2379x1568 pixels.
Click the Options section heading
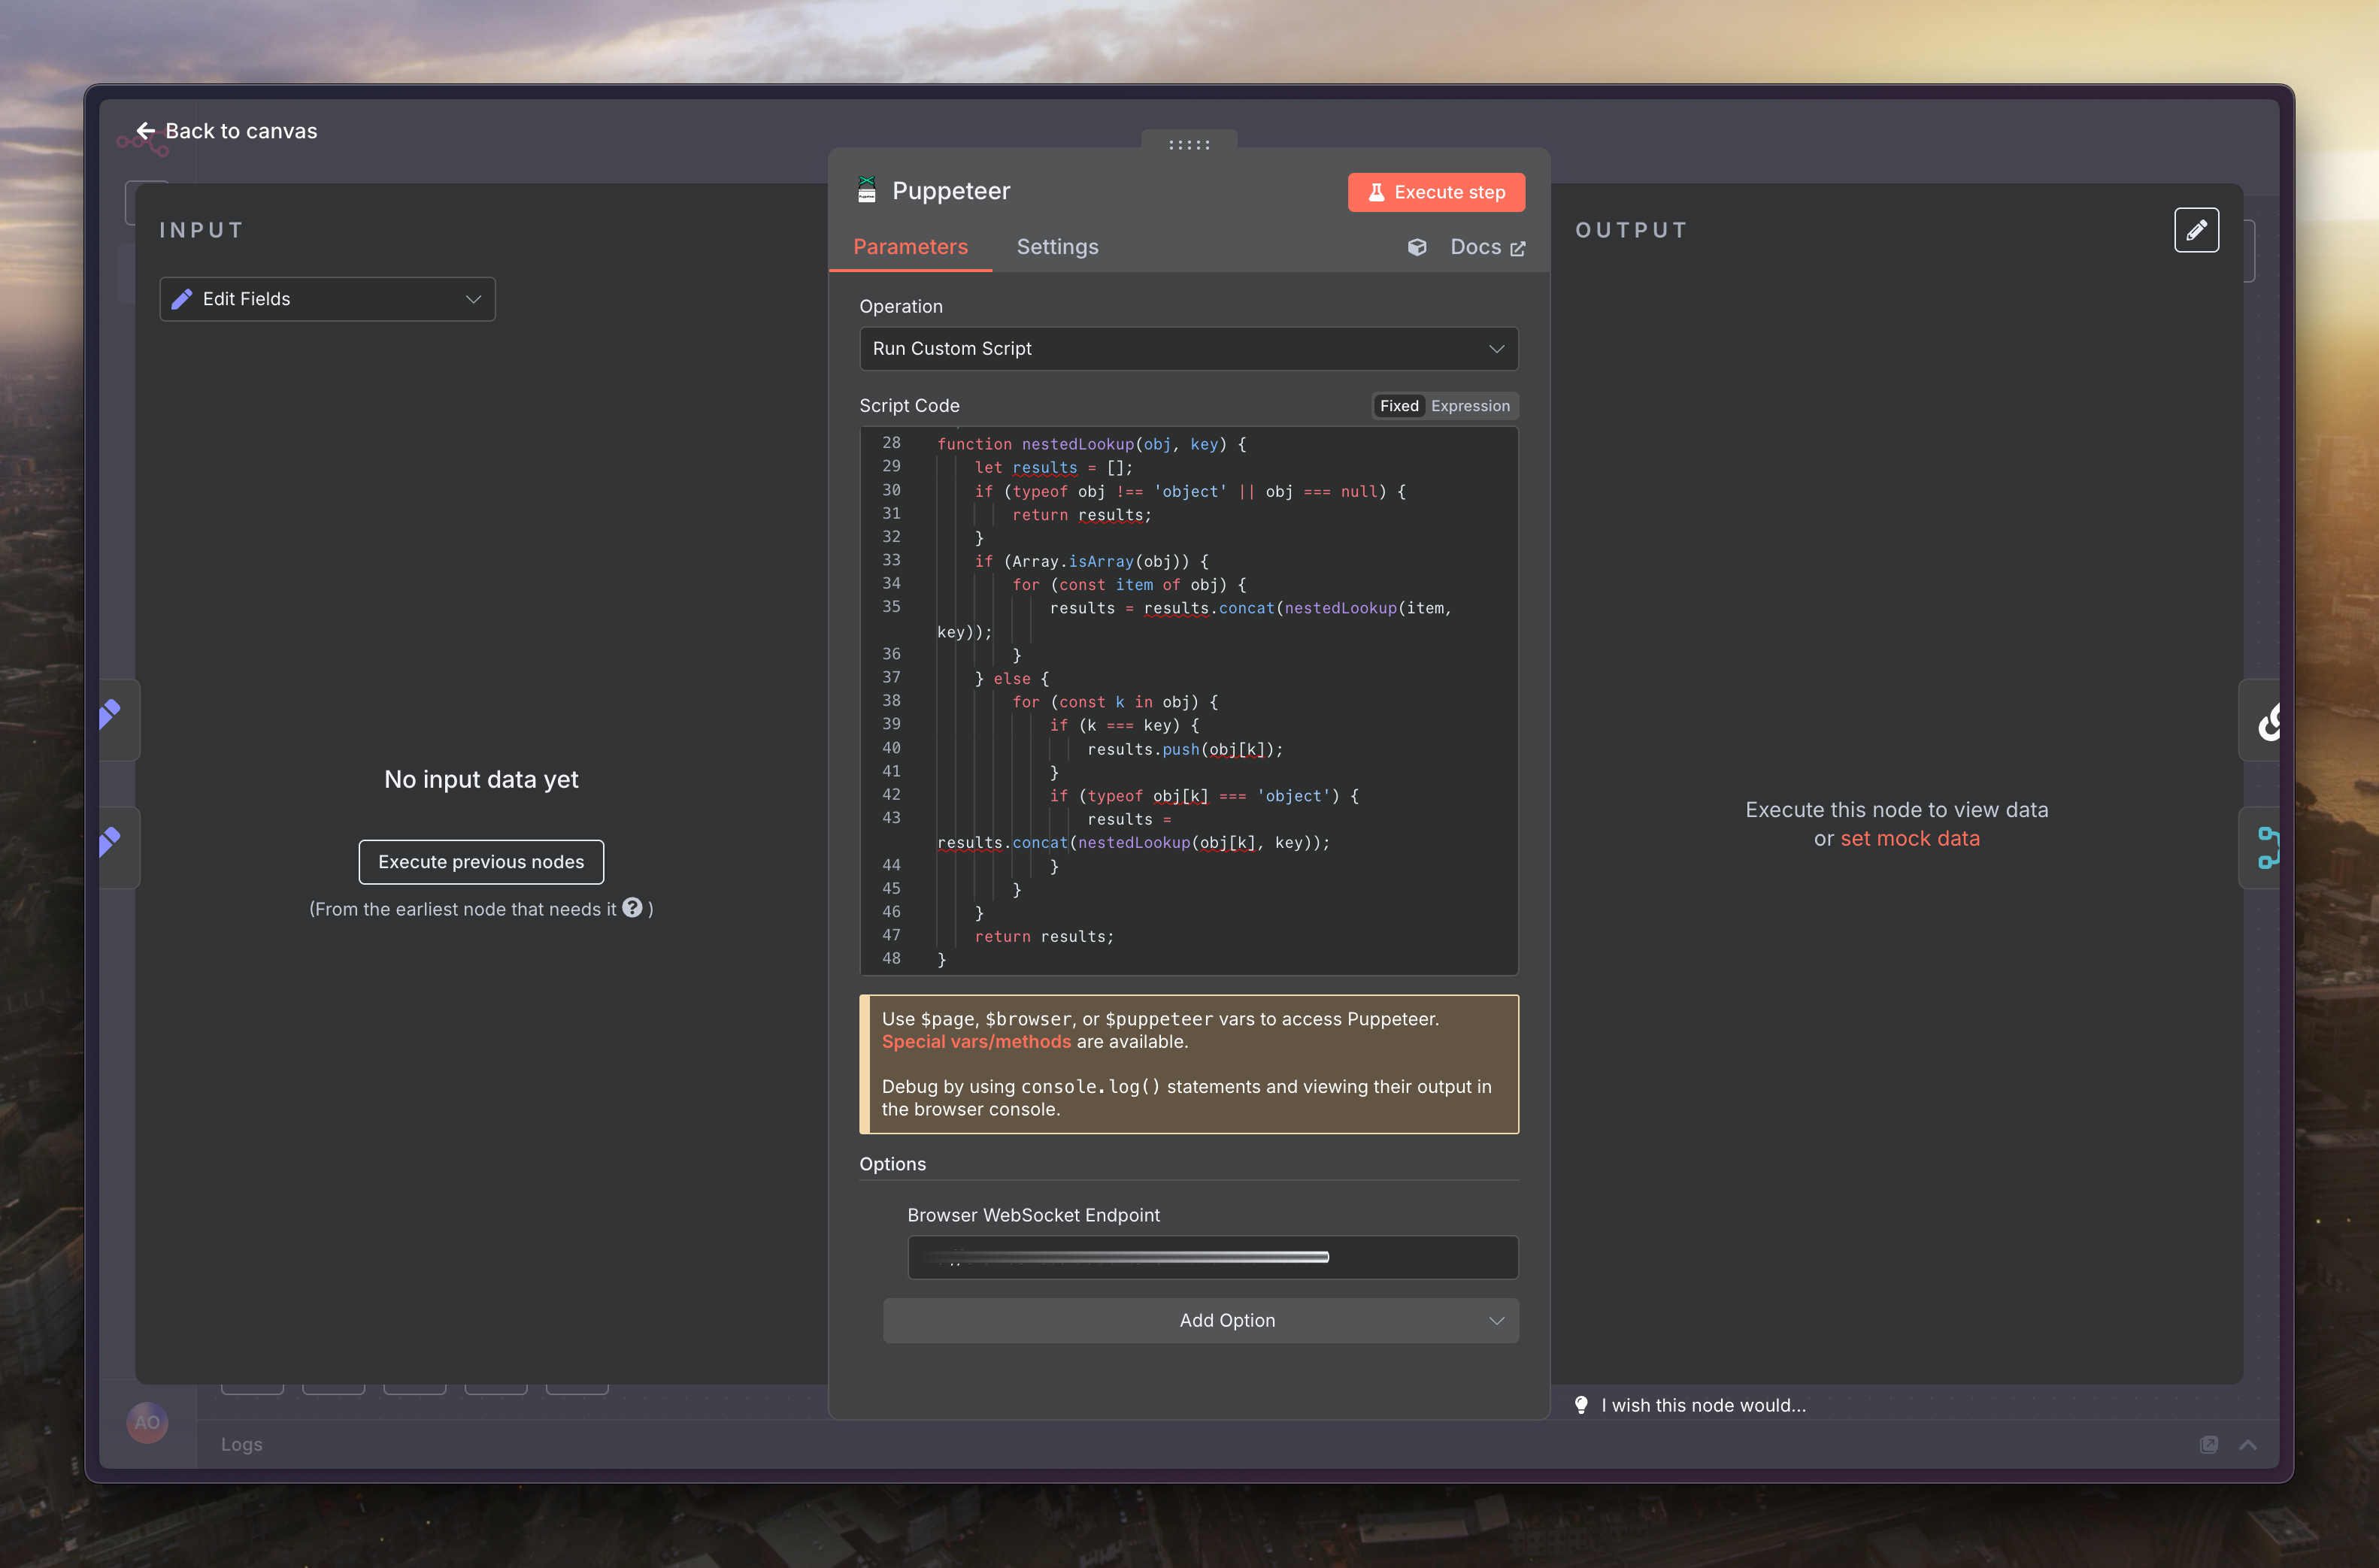(892, 1164)
